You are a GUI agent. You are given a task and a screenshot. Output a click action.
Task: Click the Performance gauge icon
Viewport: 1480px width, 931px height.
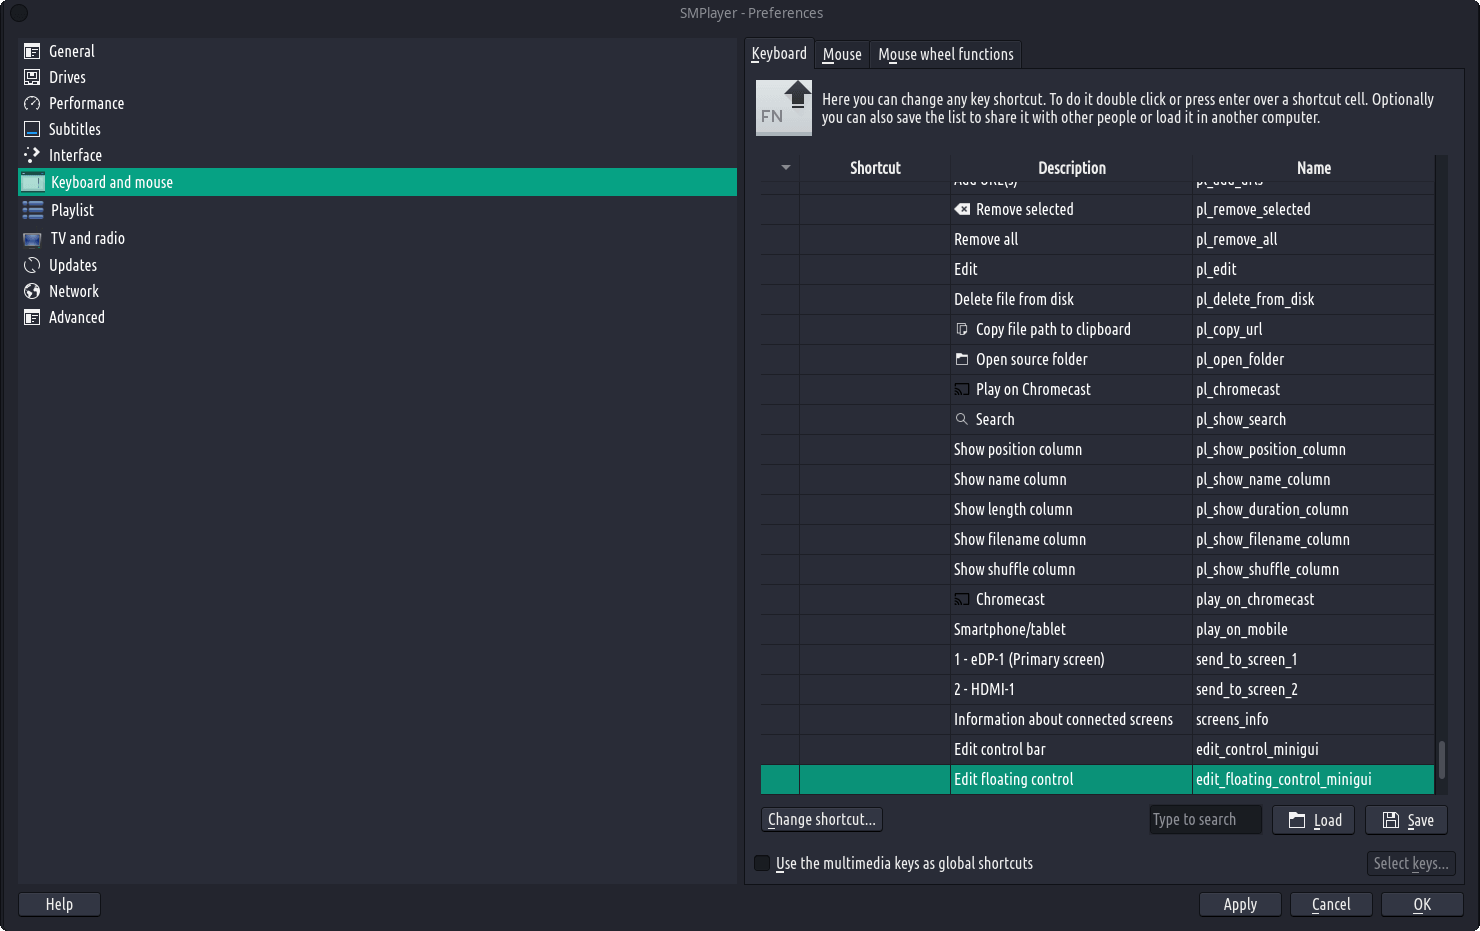click(32, 103)
